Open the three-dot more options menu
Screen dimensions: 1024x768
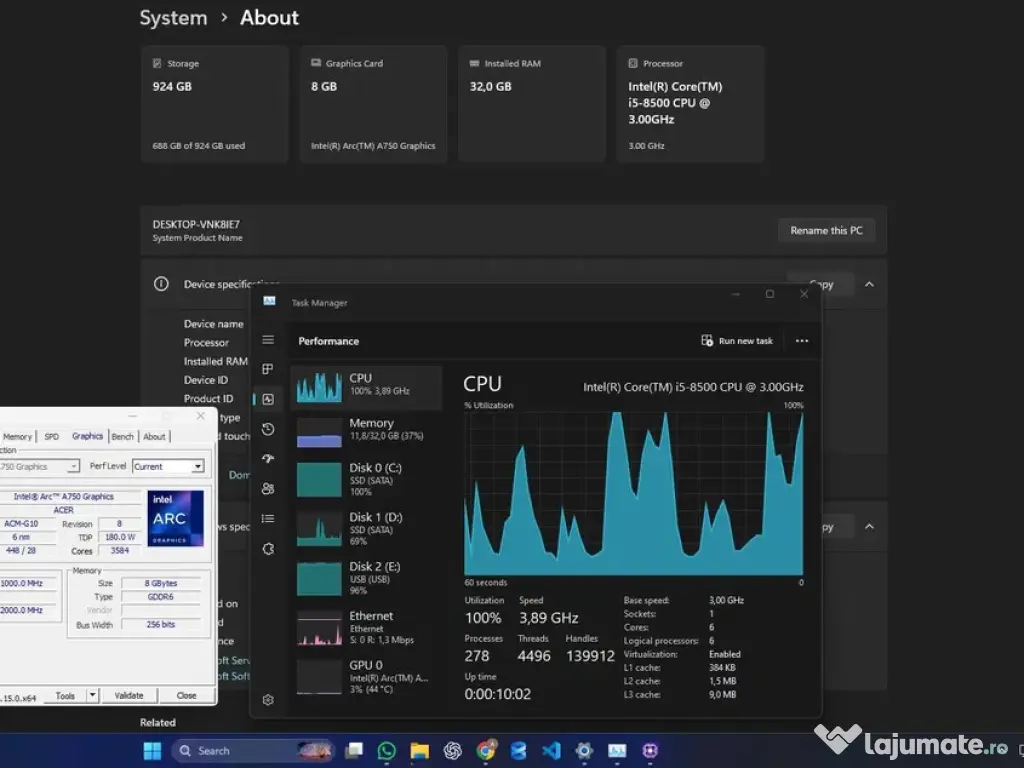click(x=802, y=341)
